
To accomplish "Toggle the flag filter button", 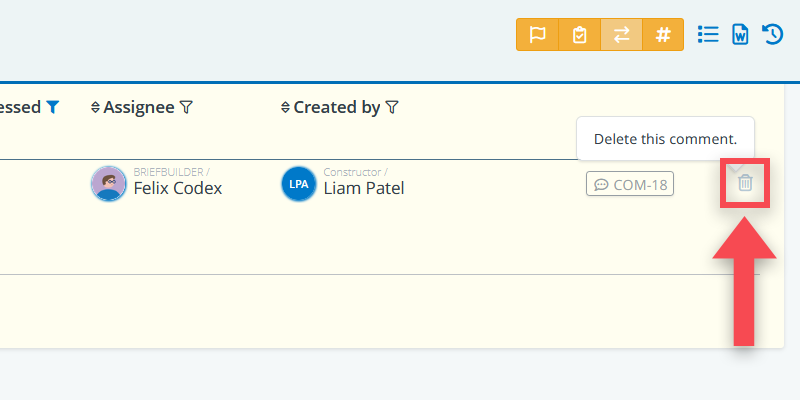I will click(537, 34).
